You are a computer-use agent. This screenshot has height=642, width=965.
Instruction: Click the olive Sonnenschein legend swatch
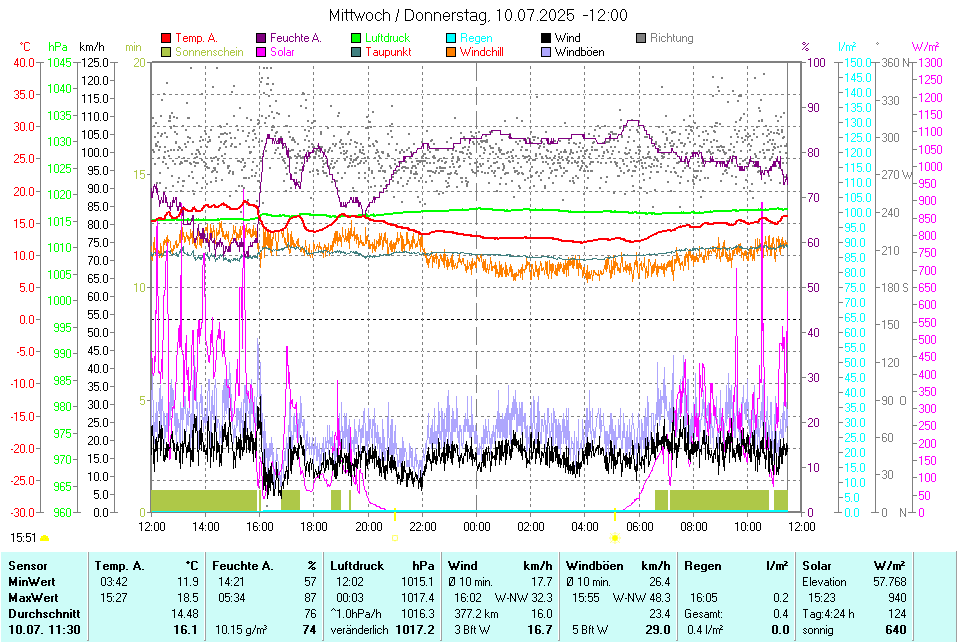166,52
